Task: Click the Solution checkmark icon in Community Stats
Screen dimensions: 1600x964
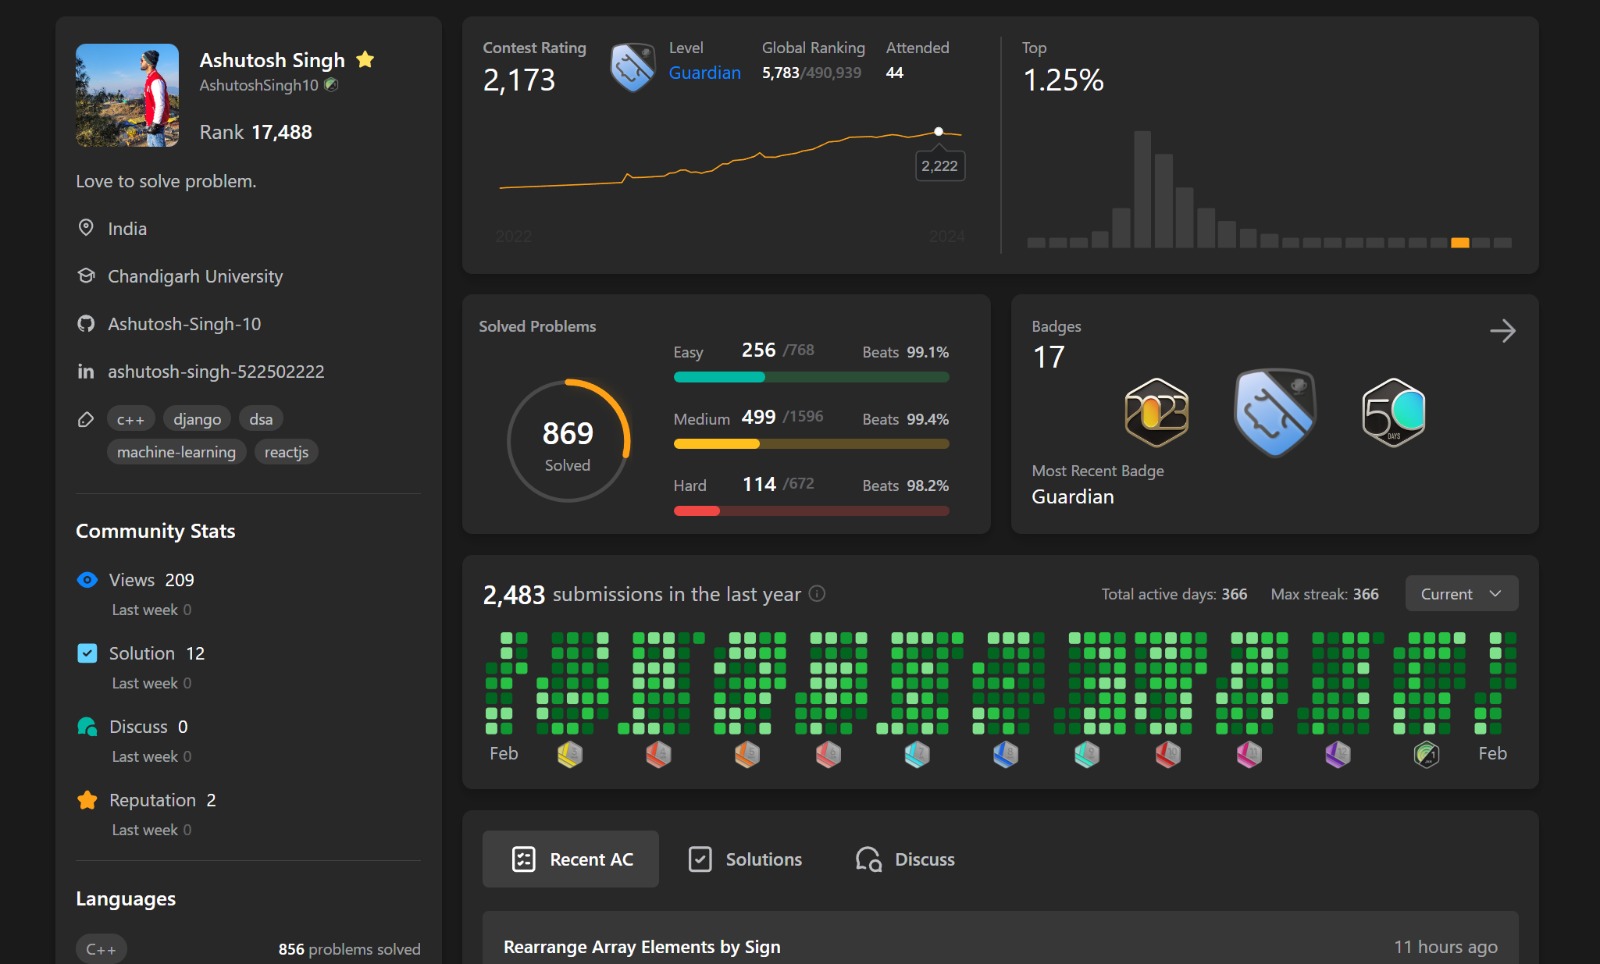Action: [87, 653]
